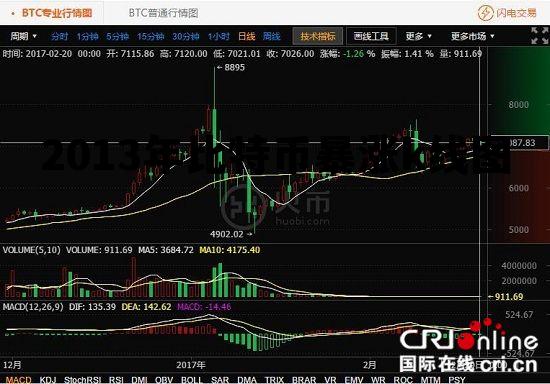Viewport: 550px width, 384px height.
Task: Expand the 更多 dropdown menu
Action: tap(418, 36)
